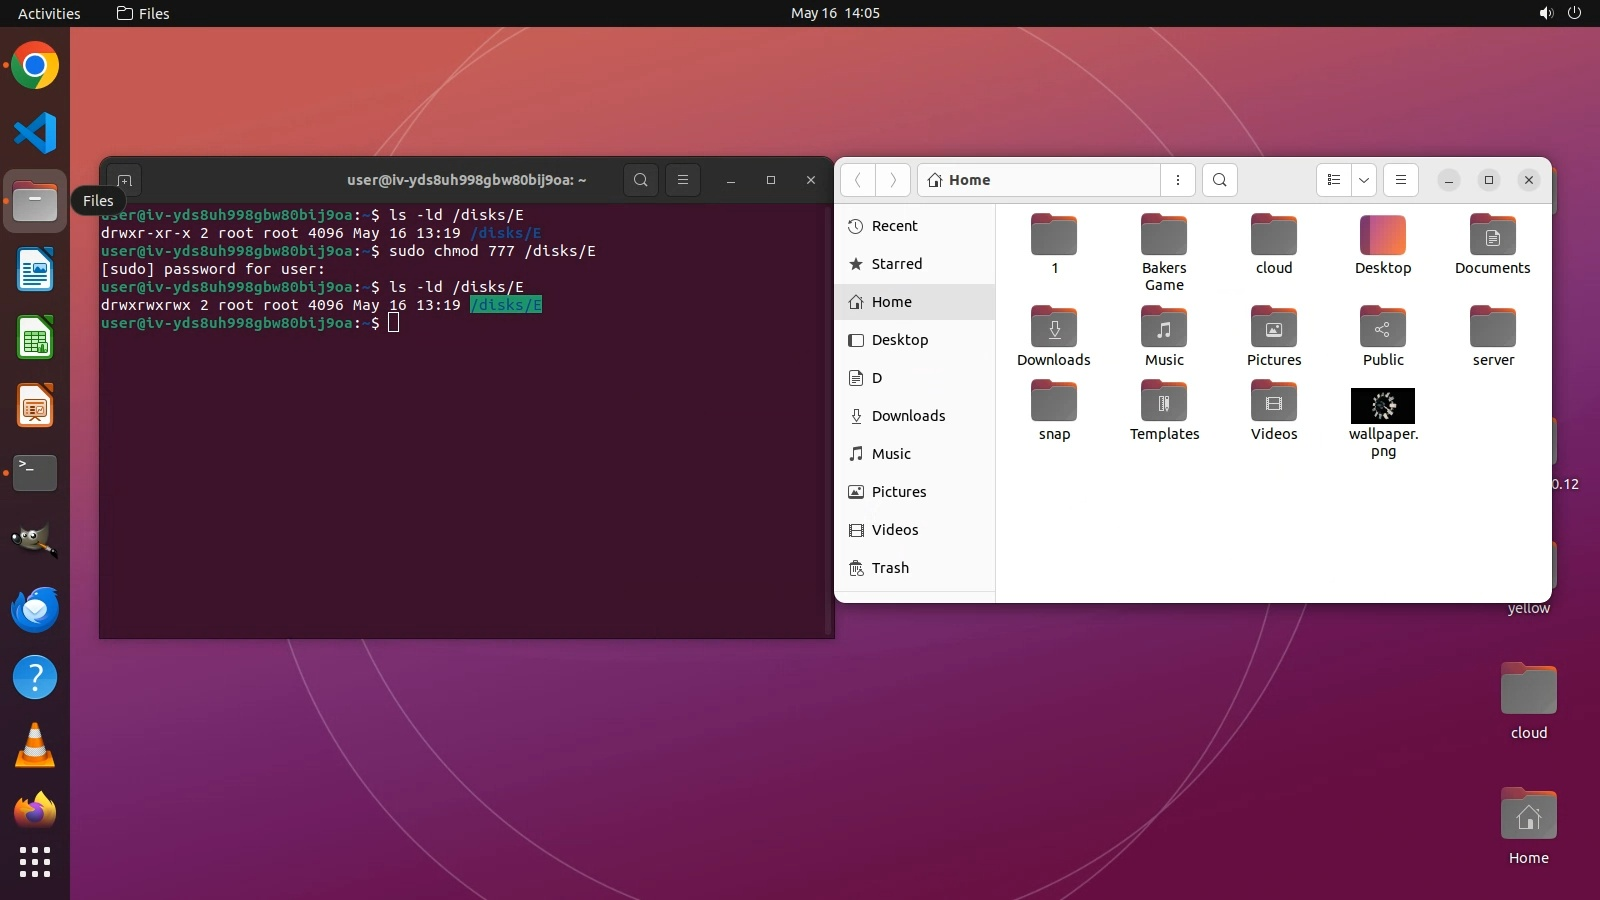Click the Files search icon

point(1219,180)
